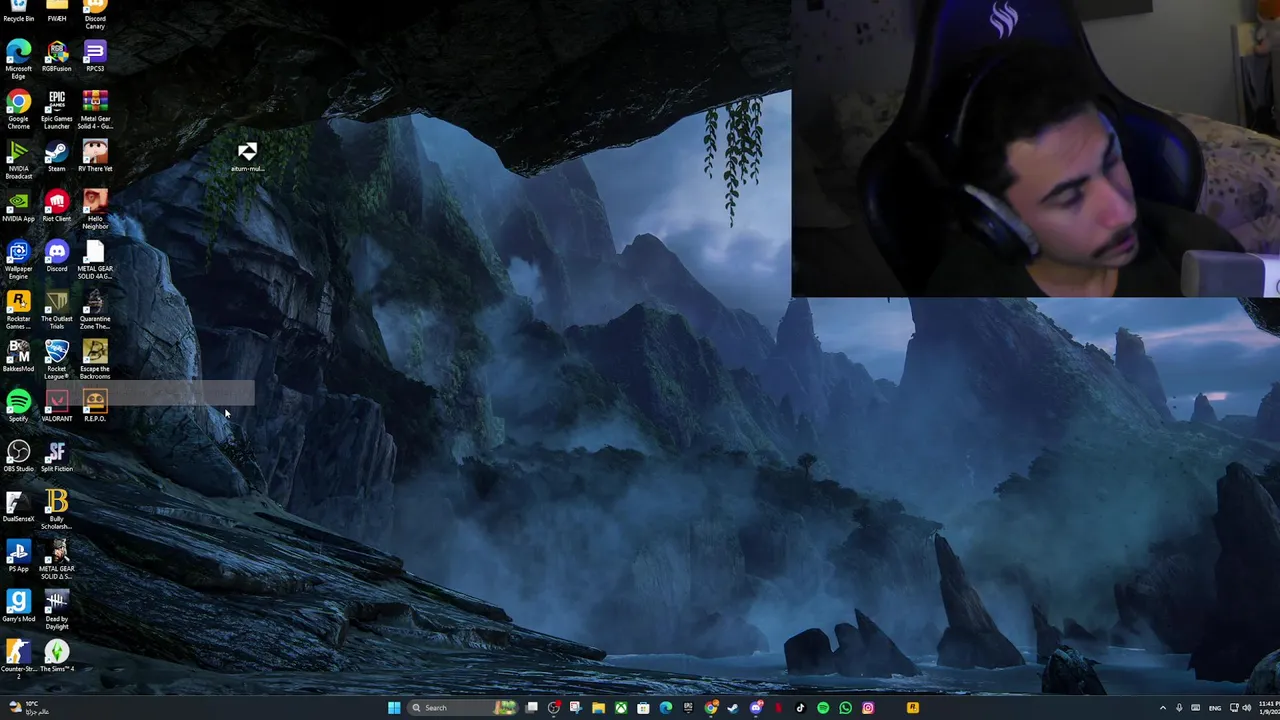
Task: Select the METAL GEAR SOLID 4 white file icon
Action: 95,259
